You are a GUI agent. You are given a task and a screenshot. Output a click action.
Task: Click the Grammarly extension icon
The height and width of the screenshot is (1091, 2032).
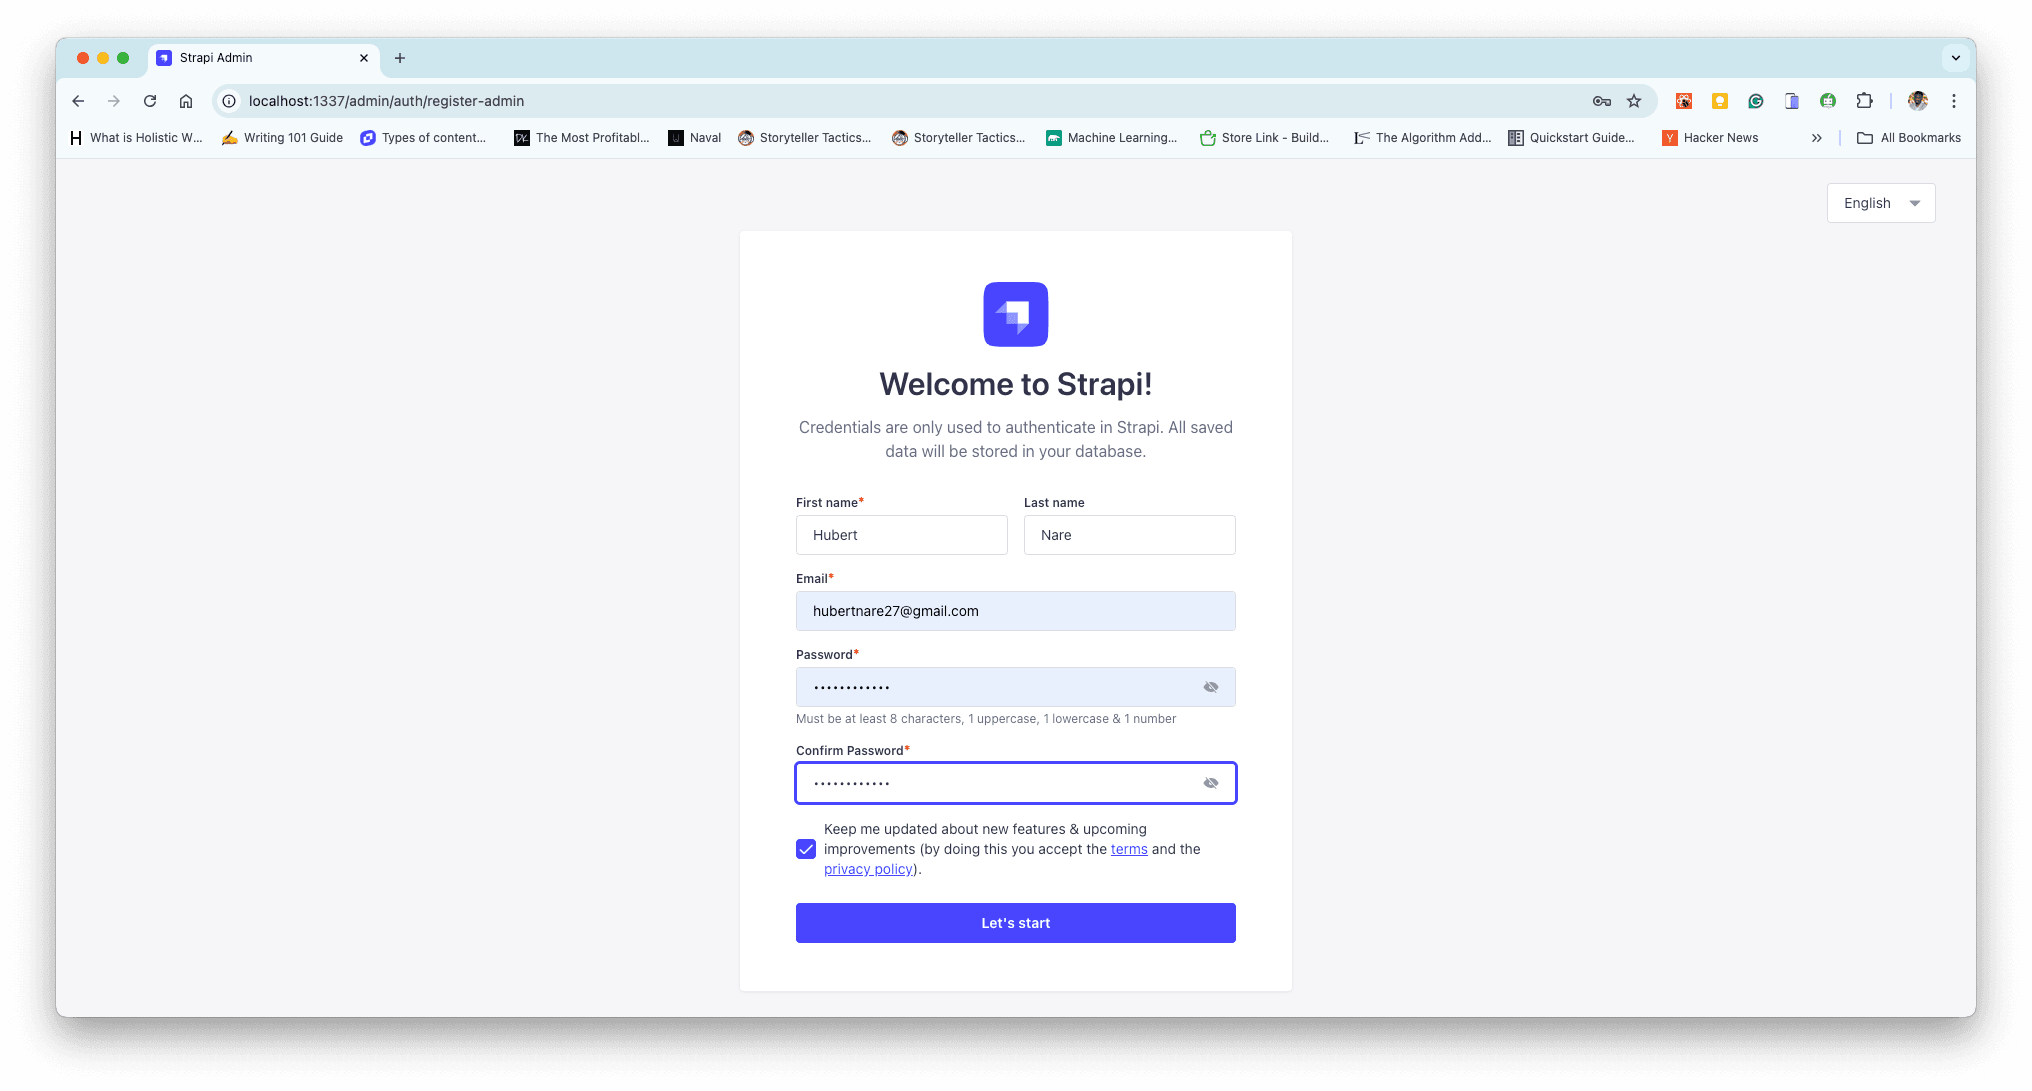(1756, 101)
